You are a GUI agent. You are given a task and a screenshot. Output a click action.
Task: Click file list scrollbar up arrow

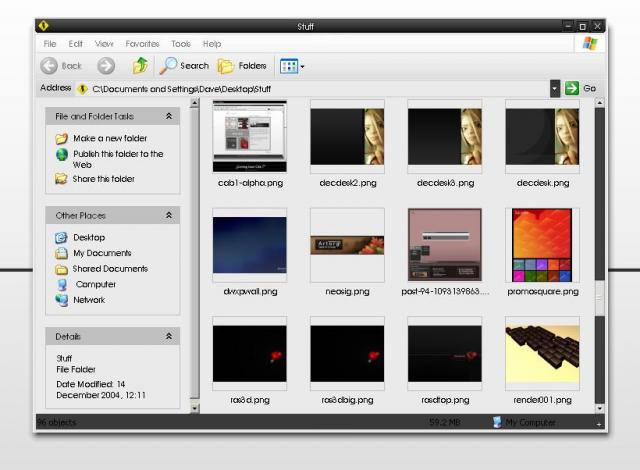pyautogui.click(x=600, y=103)
